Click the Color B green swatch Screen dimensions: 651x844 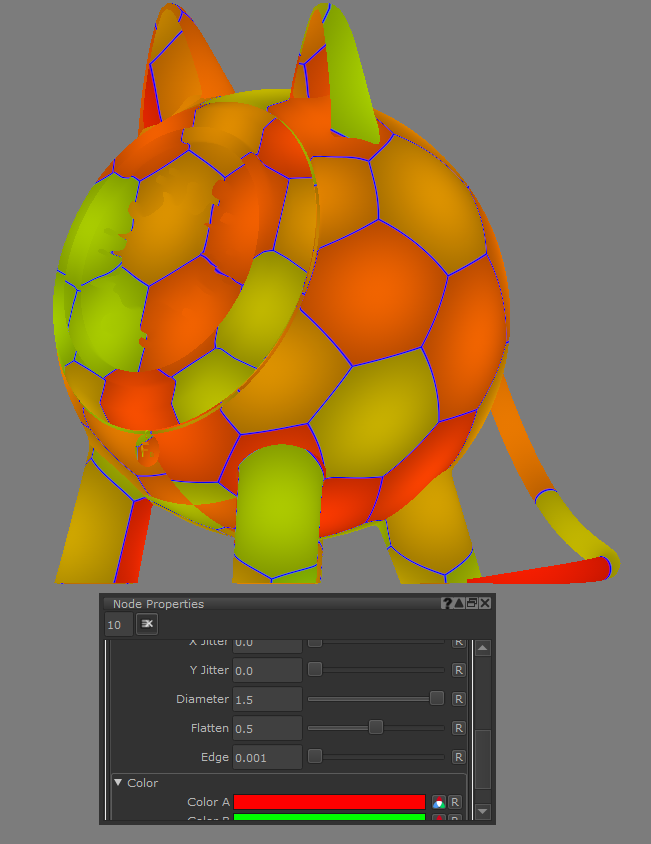tap(329, 818)
